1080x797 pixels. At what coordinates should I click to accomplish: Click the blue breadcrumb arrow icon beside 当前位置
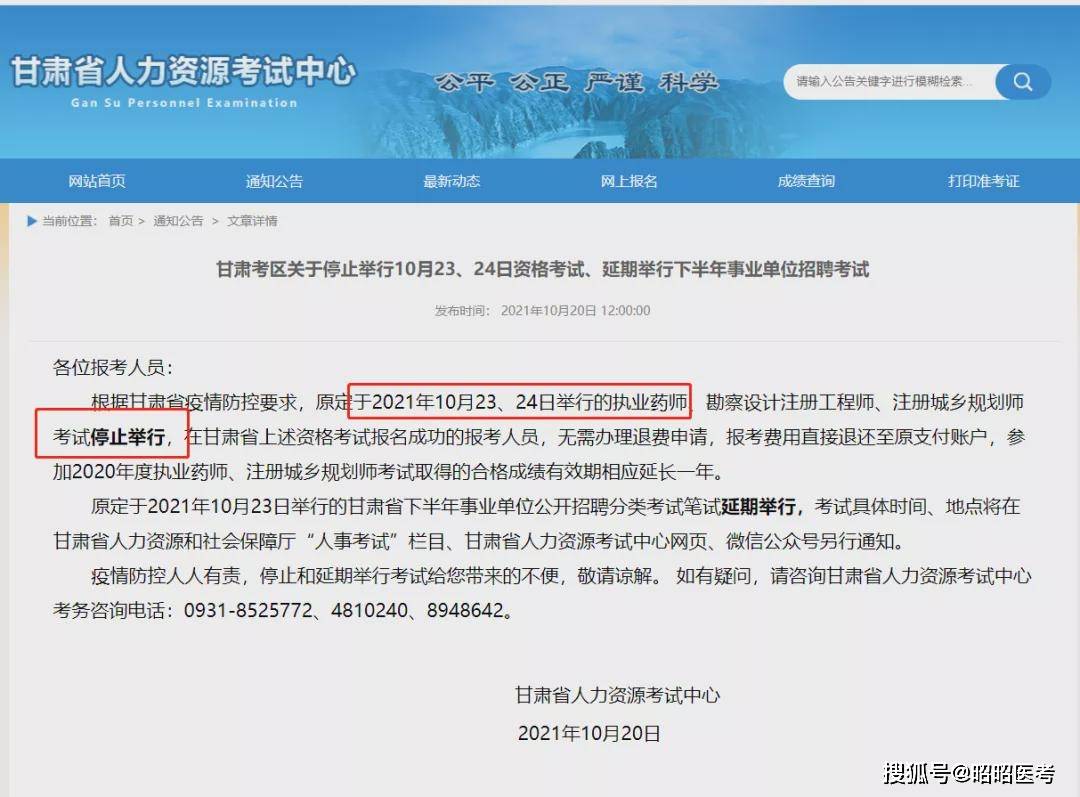click(x=31, y=220)
